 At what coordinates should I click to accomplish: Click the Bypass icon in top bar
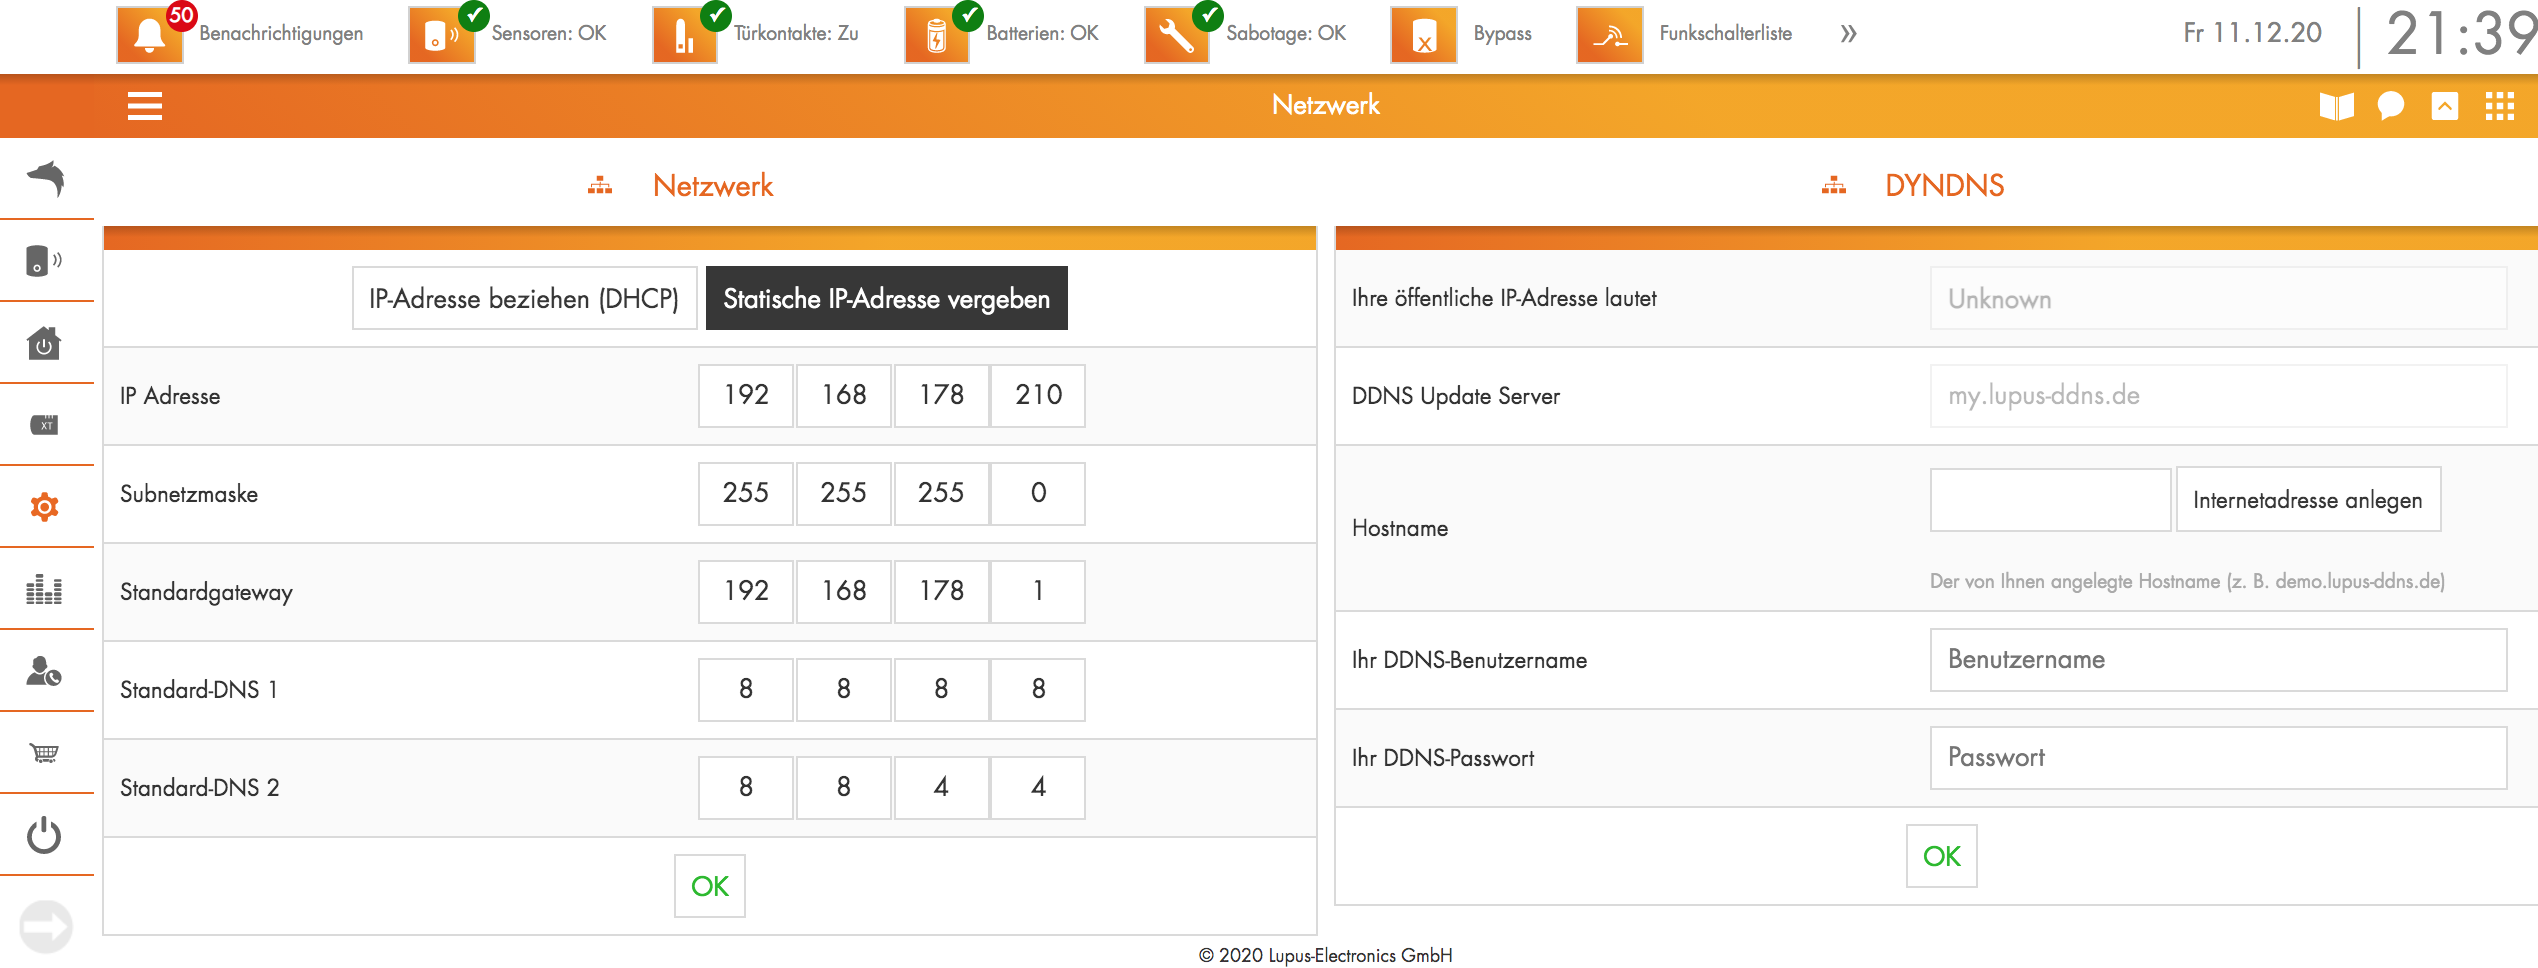pos(1423,35)
